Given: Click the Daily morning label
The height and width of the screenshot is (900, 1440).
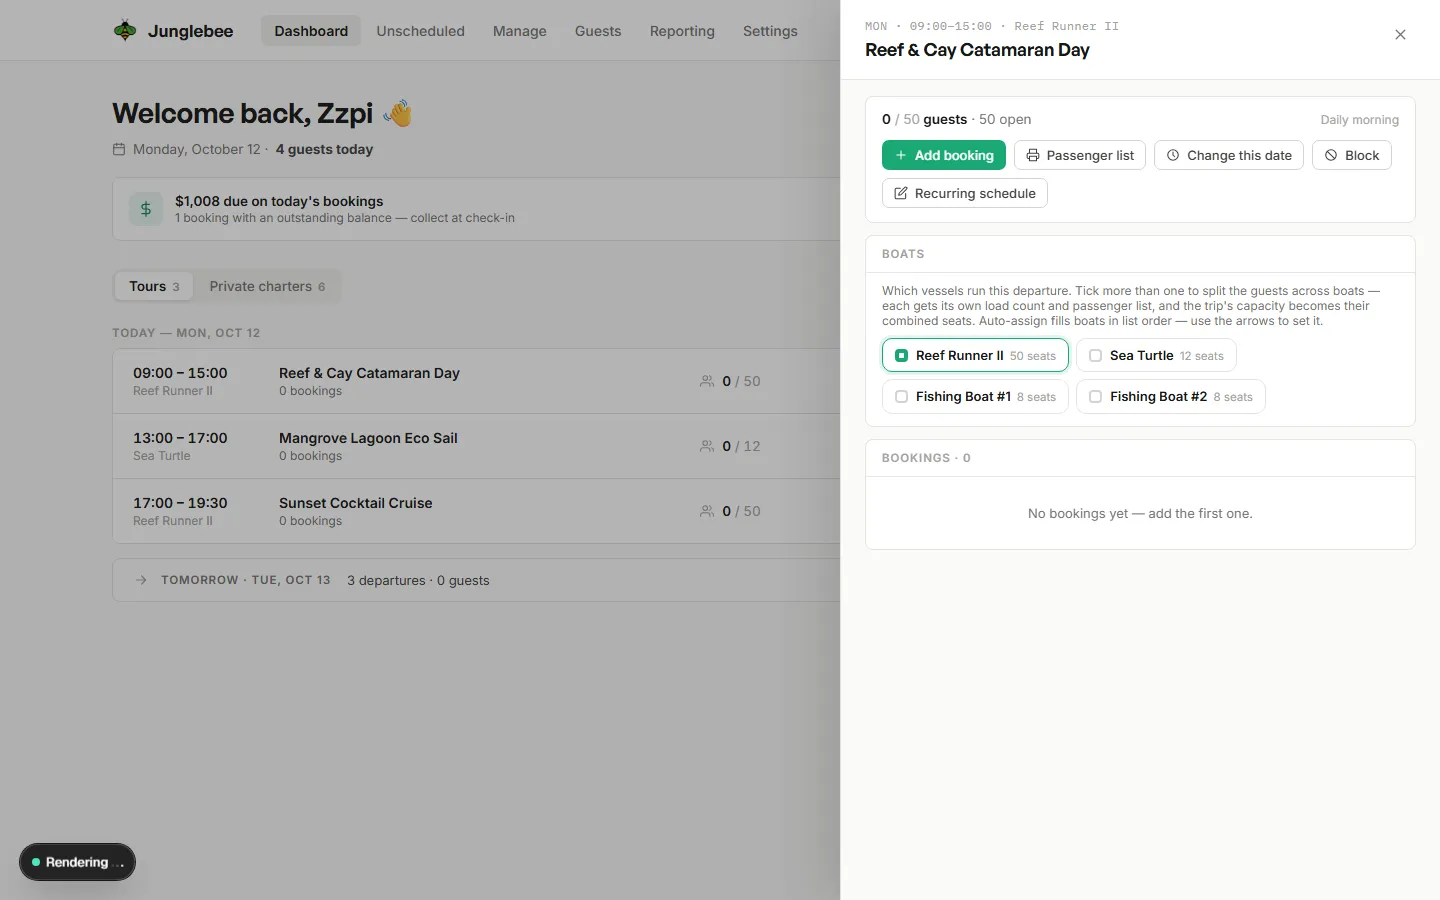Looking at the screenshot, I should 1359,120.
